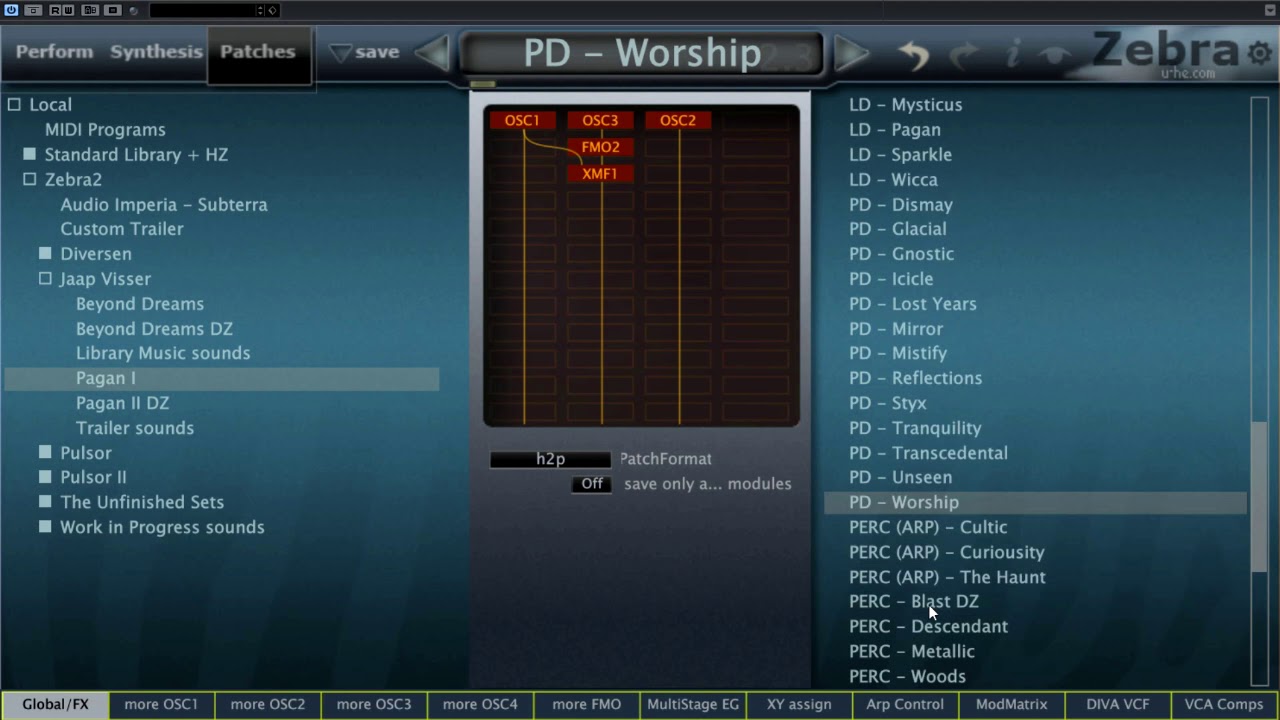Click the faded icon next to info icon
Screen dimensions: 1280x720
pyautogui.click(x=1054, y=56)
